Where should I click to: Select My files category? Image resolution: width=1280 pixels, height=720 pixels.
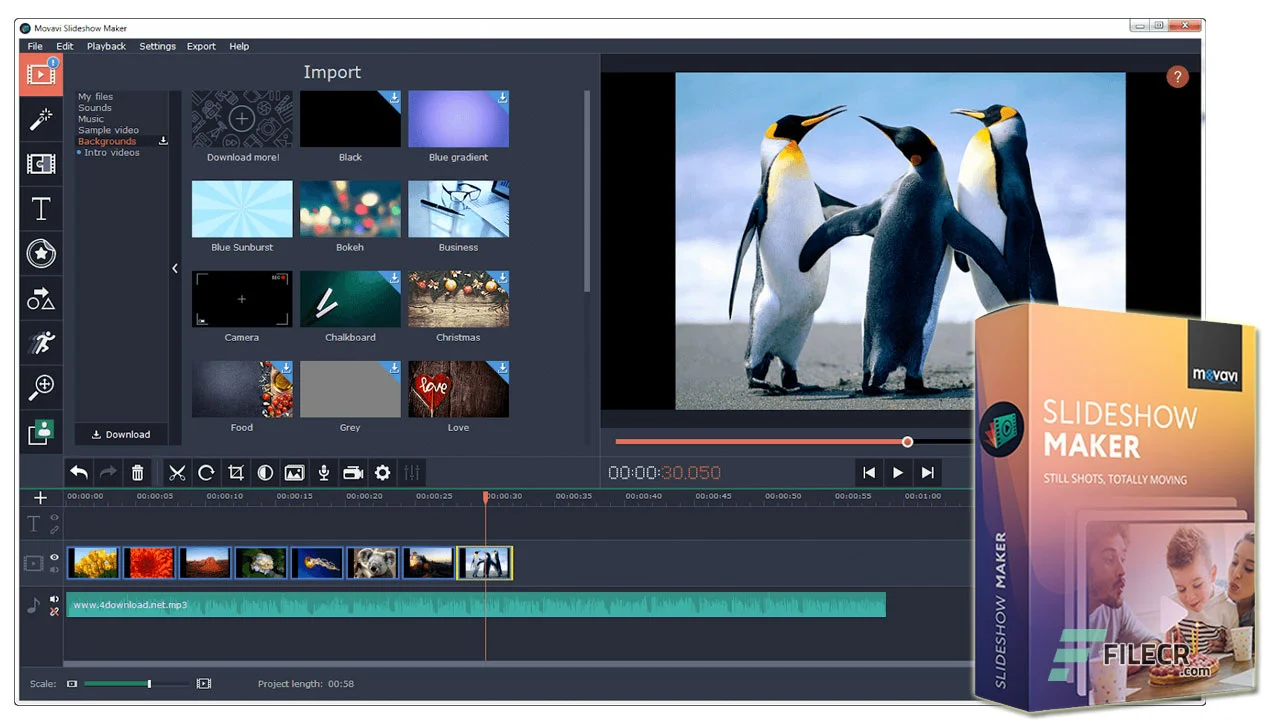tap(96, 97)
